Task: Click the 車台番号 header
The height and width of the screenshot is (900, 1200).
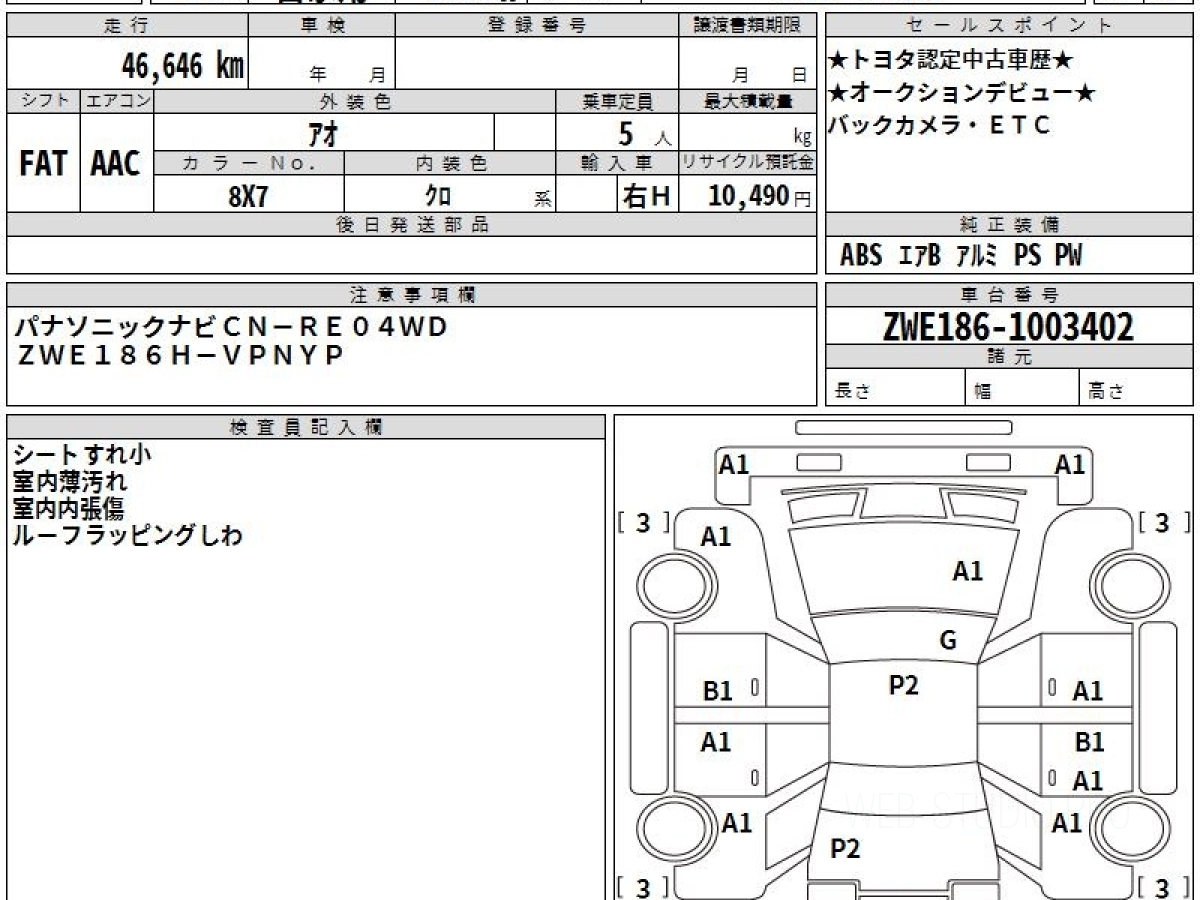Action: [x=1009, y=295]
